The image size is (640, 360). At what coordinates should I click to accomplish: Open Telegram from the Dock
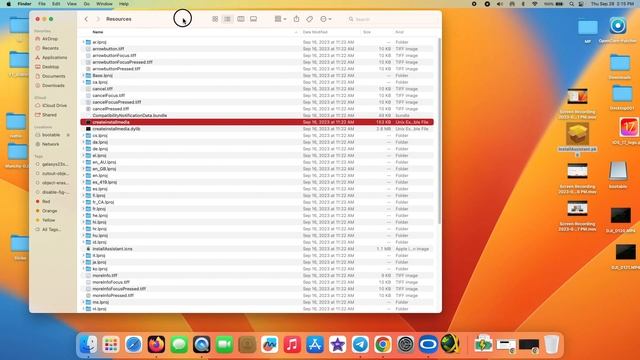click(360, 344)
